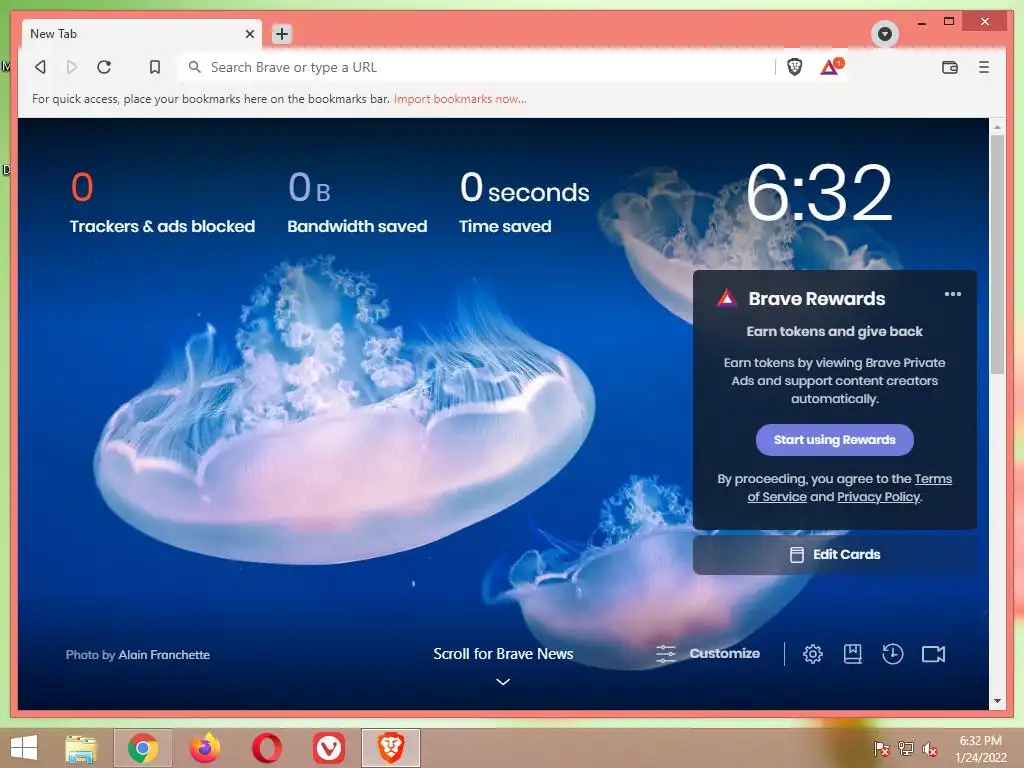Expand Brave News with the down chevron
The image size is (1024, 768).
(503, 681)
